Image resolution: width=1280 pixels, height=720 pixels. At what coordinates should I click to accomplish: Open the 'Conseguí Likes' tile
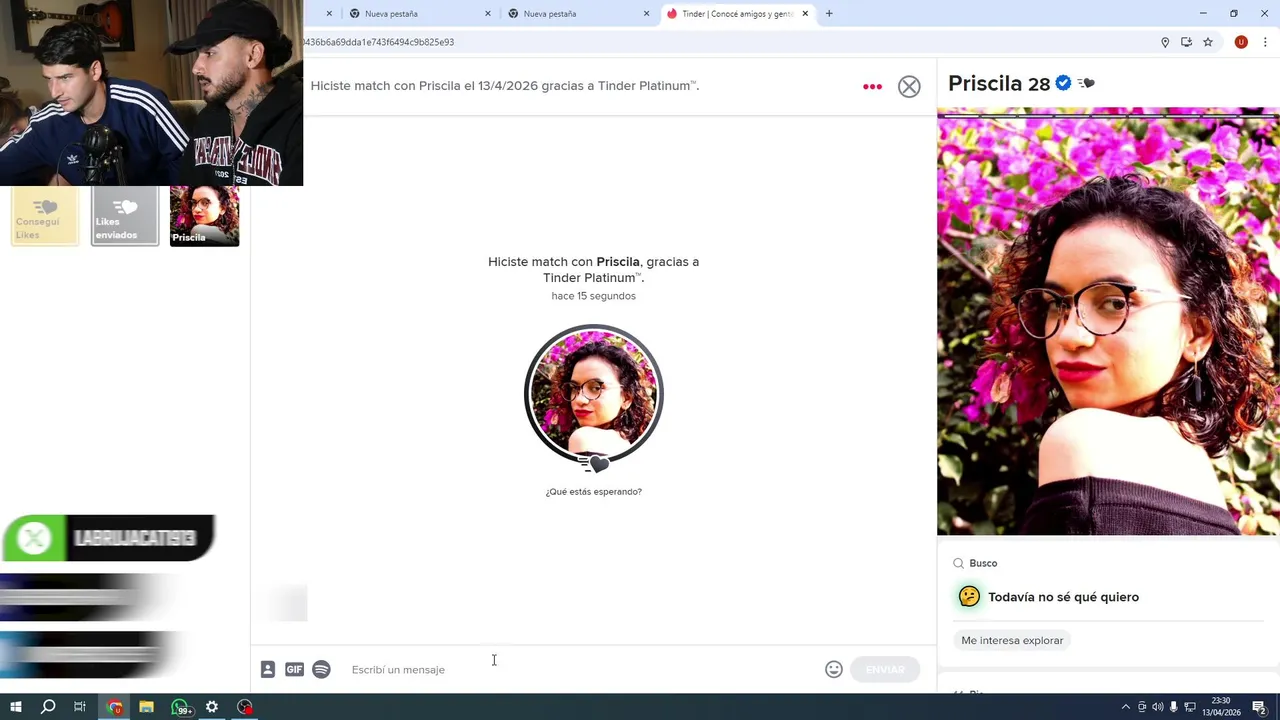point(45,216)
